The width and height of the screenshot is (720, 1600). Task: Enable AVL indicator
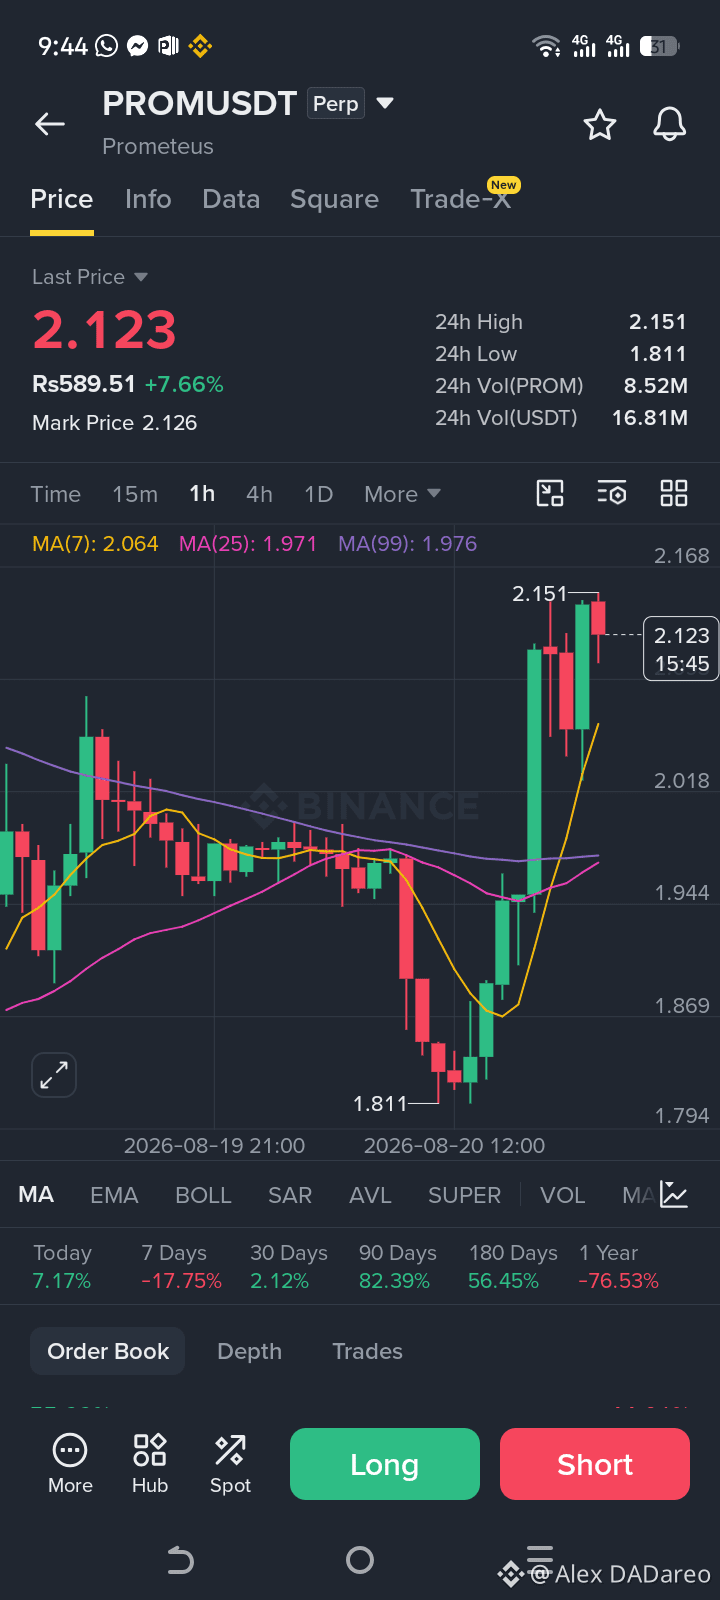tap(370, 1195)
